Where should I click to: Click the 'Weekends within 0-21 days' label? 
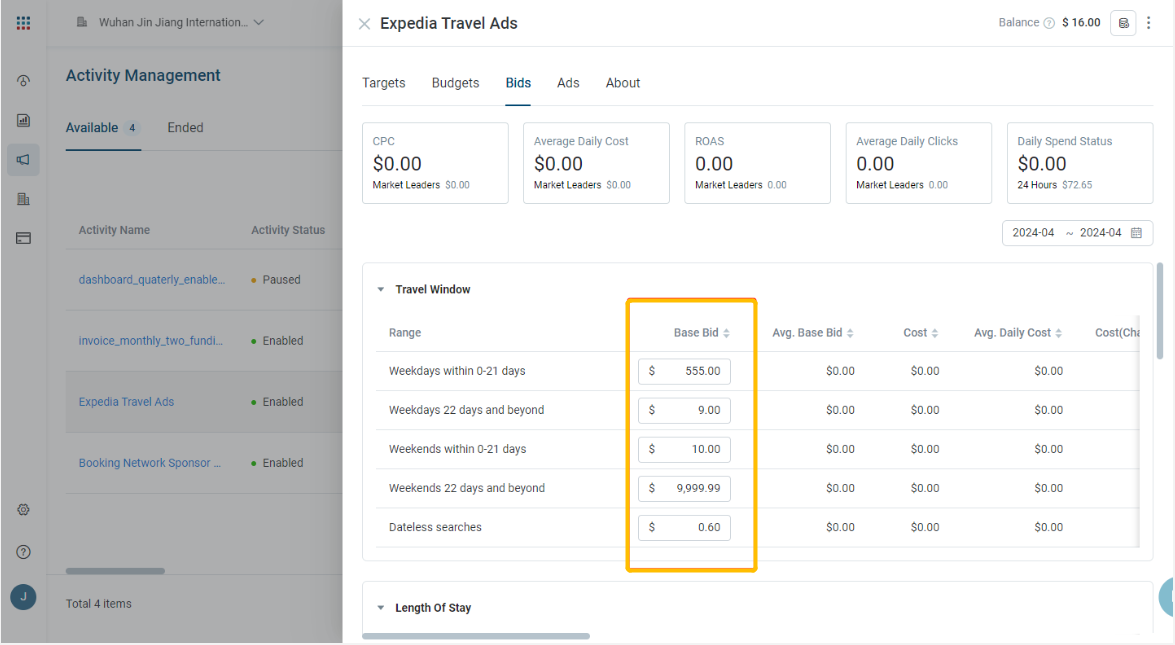(x=457, y=449)
